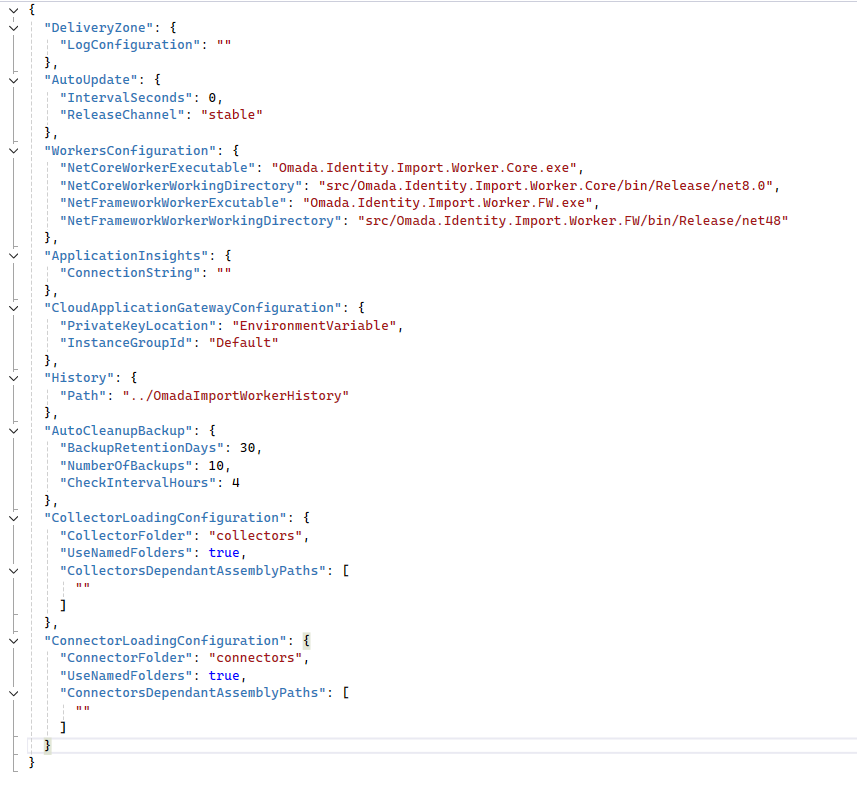
Task: Collapse the CollectorLoadingConfiguration section
Action: pos(13,517)
